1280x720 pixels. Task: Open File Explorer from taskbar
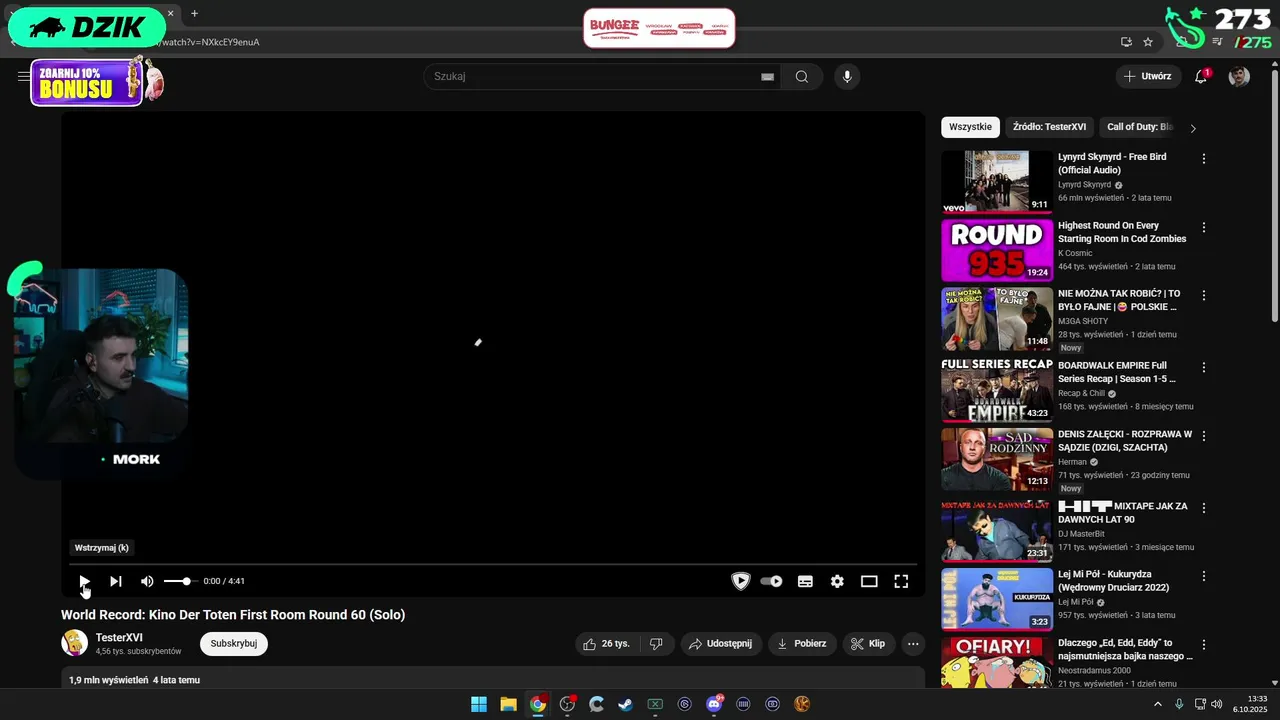tap(508, 704)
